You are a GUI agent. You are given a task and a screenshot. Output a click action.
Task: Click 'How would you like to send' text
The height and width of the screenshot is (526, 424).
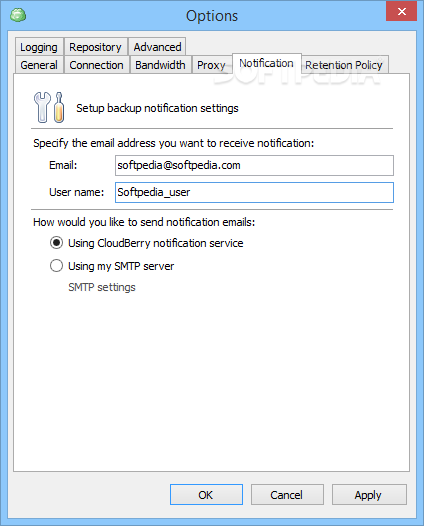144,222
